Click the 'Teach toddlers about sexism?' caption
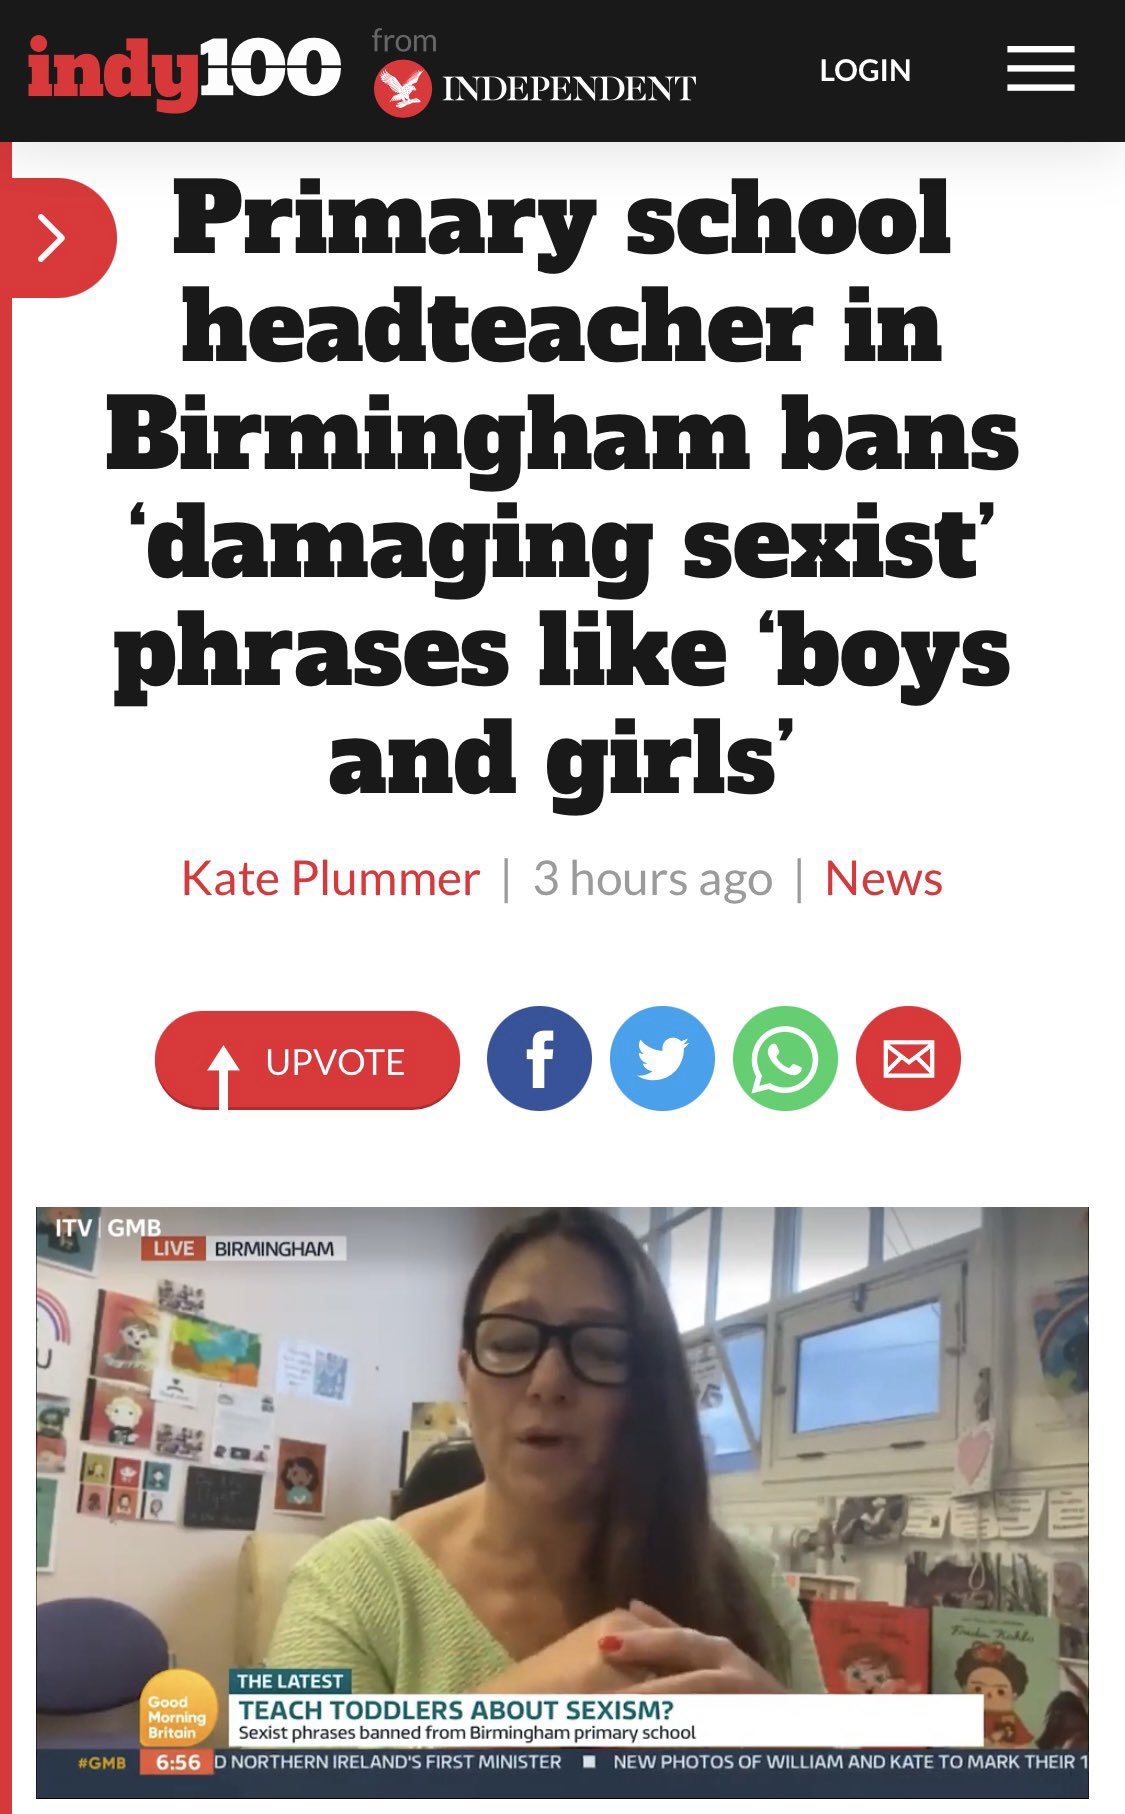The image size is (1125, 1814). [x=456, y=1709]
